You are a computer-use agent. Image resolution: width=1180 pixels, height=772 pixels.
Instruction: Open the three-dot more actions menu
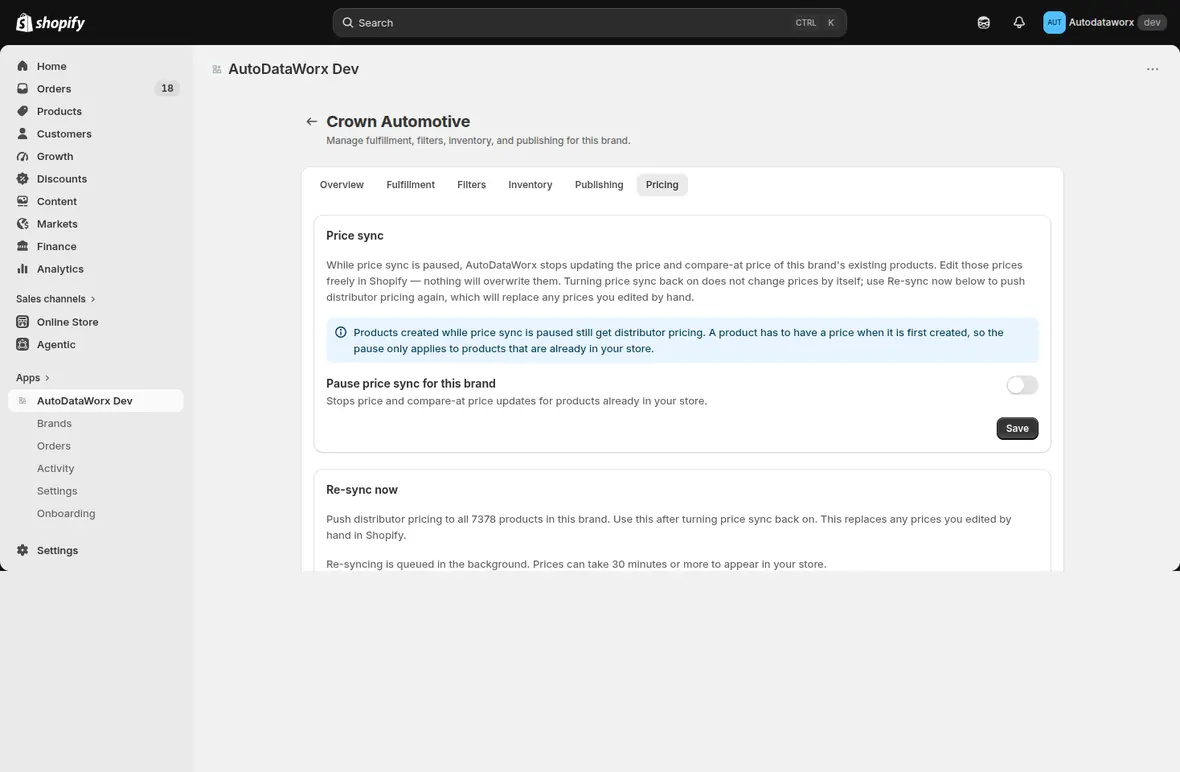[x=1152, y=69]
